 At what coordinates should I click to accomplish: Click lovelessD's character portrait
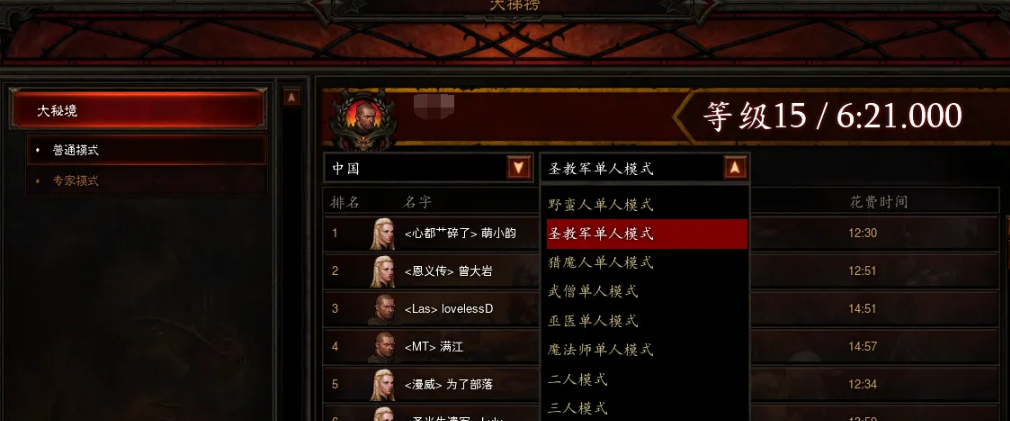coord(382,309)
